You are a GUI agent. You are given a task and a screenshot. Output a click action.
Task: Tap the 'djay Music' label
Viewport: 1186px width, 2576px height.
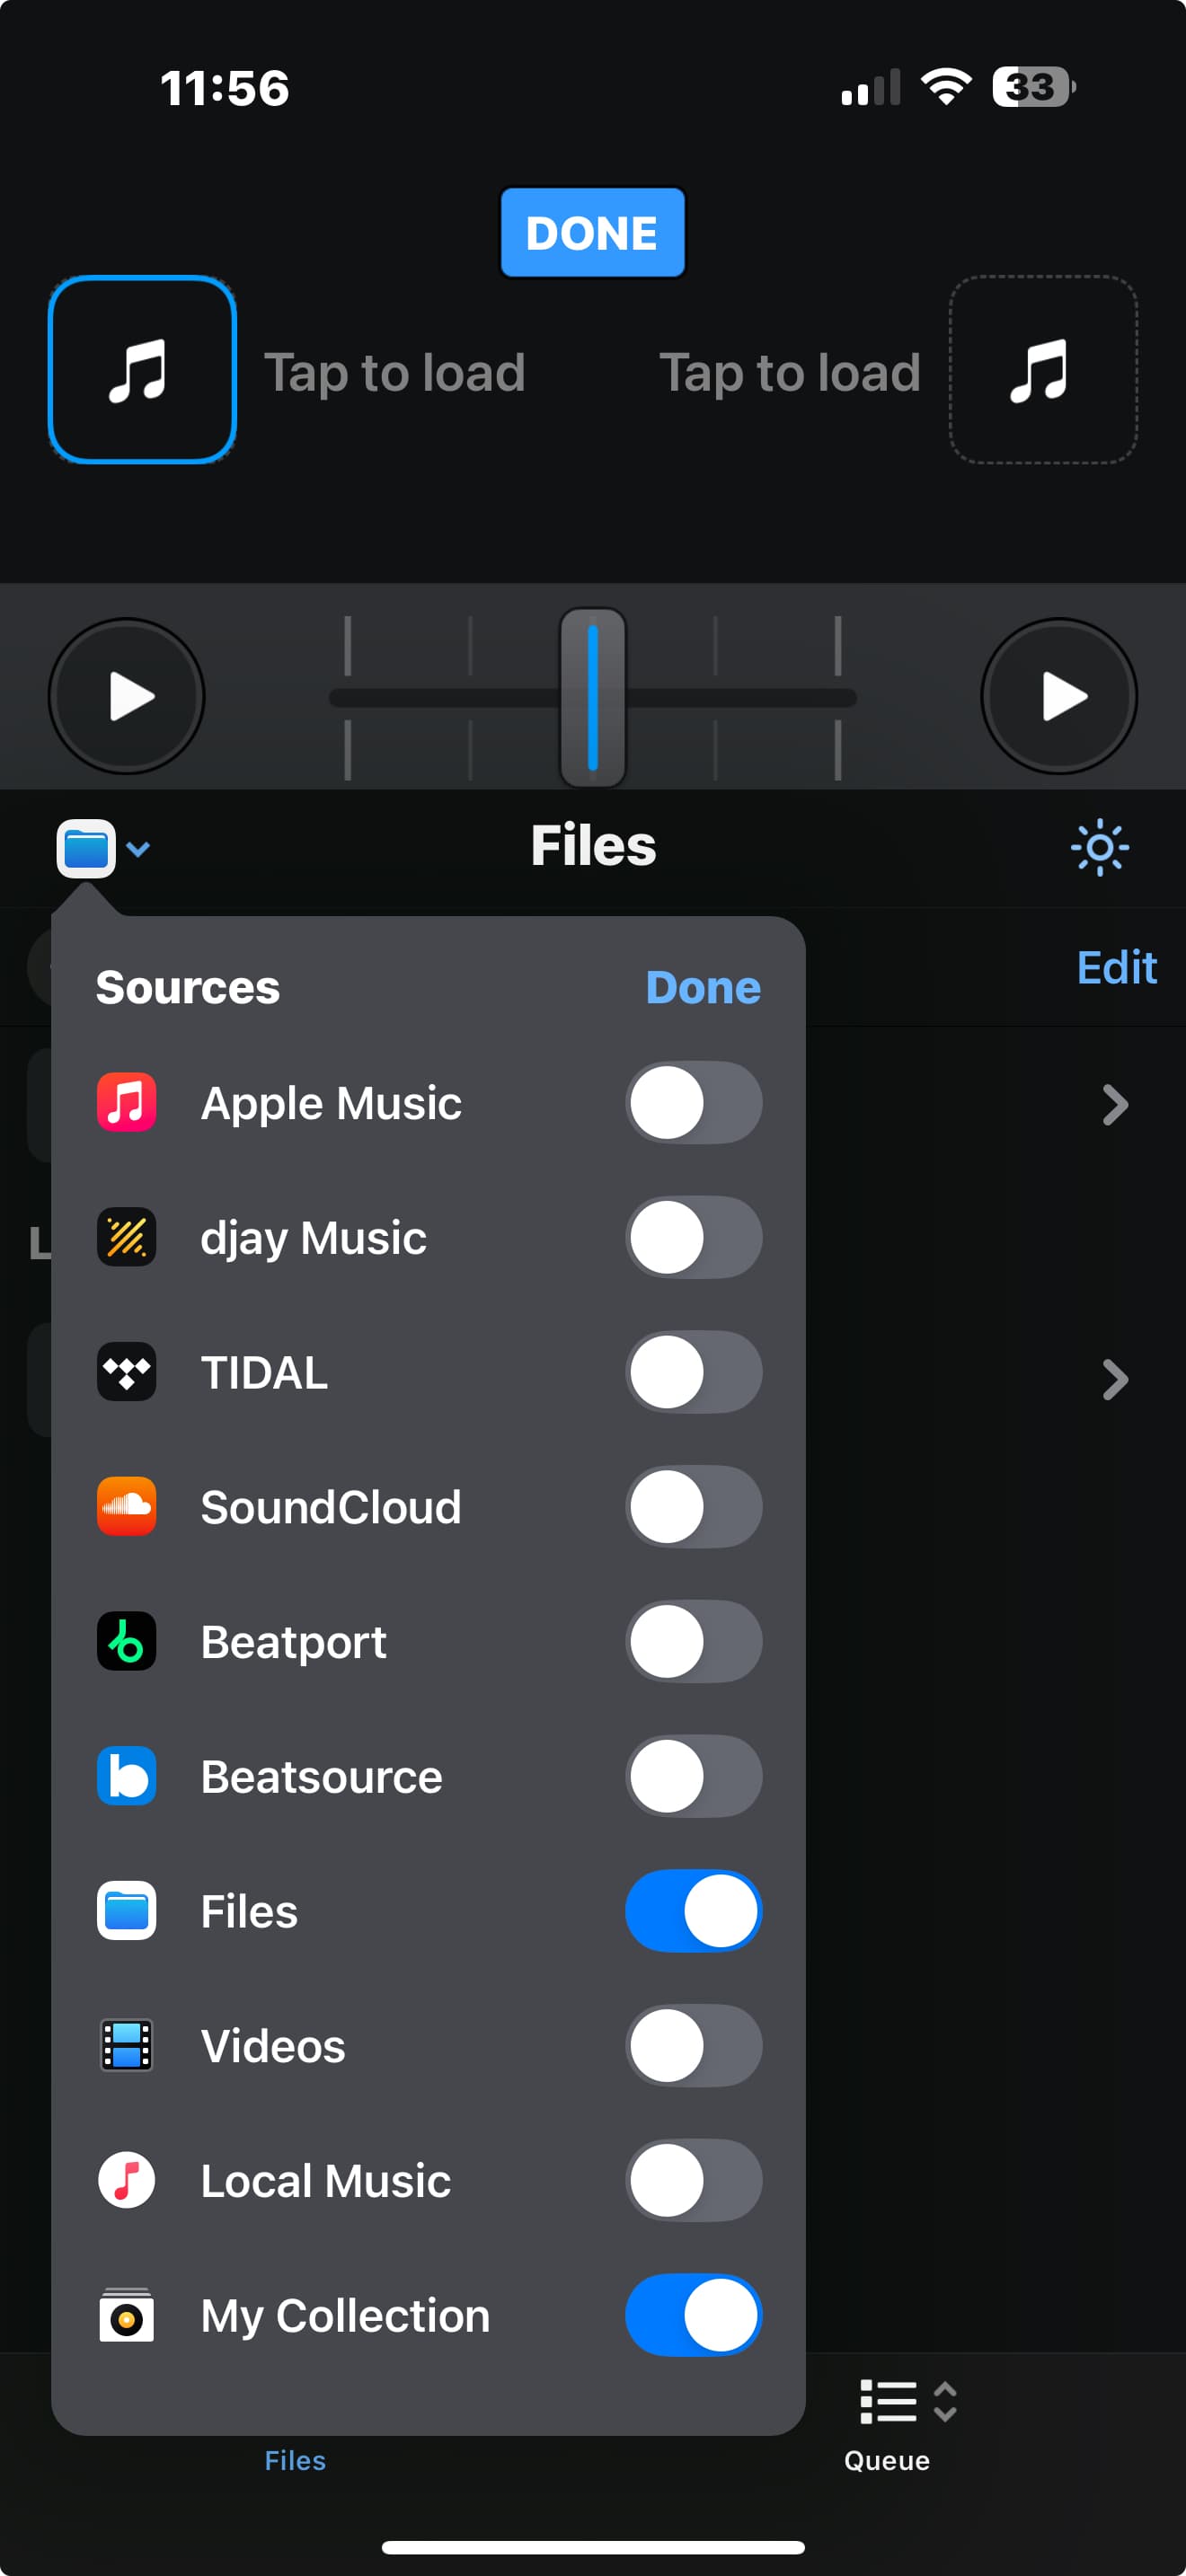pos(313,1239)
